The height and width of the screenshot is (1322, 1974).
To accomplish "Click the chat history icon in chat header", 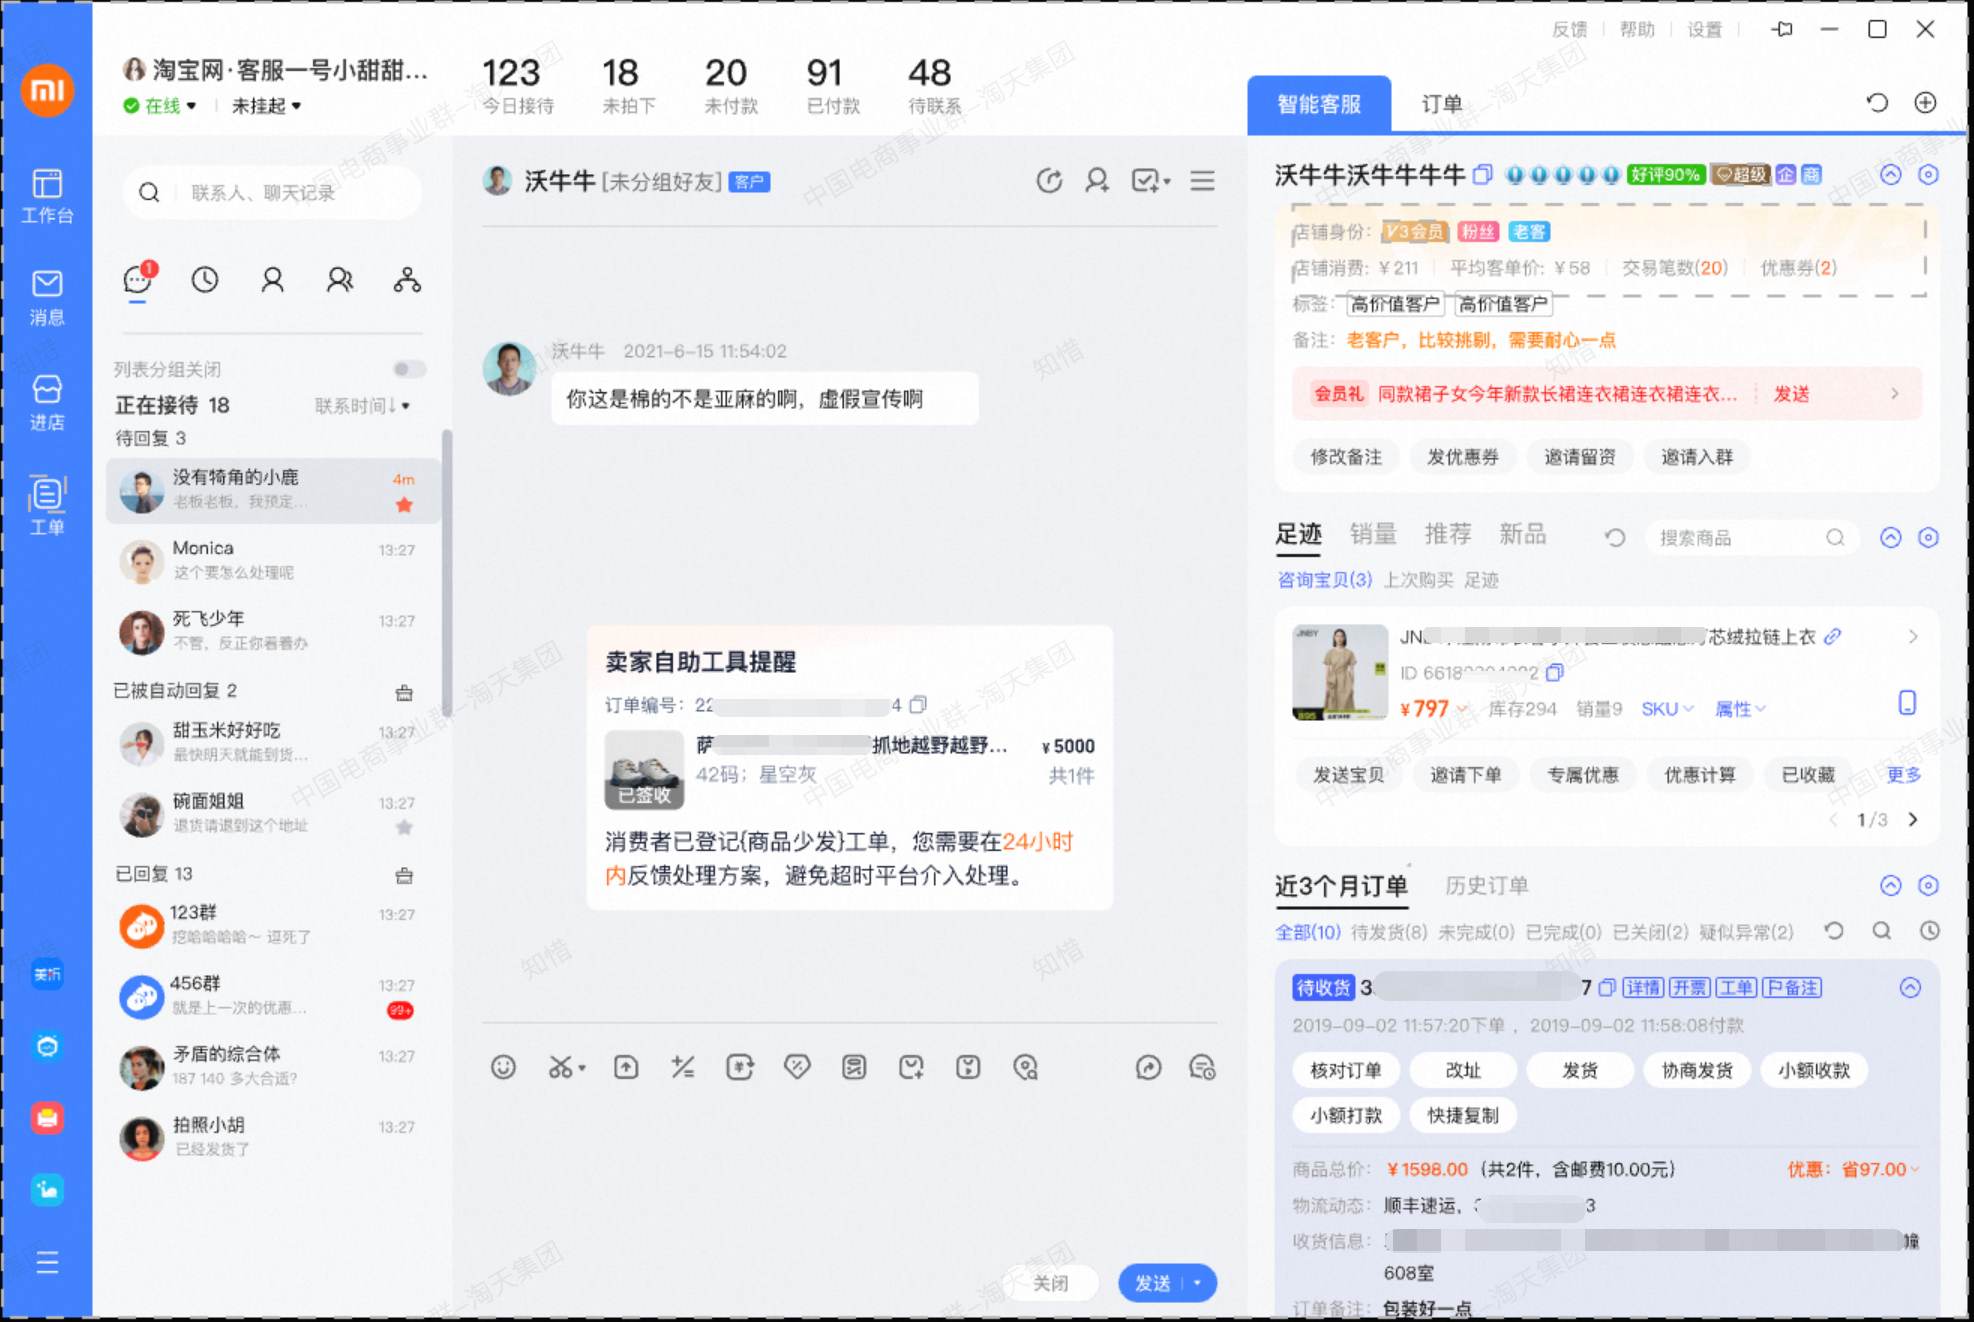I will tap(1049, 181).
